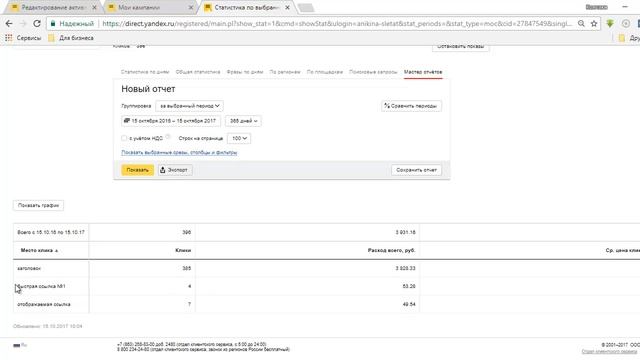Open the rows-per-page 100 dropdown
Viewport: 640px width, 360px height.
click(239, 138)
